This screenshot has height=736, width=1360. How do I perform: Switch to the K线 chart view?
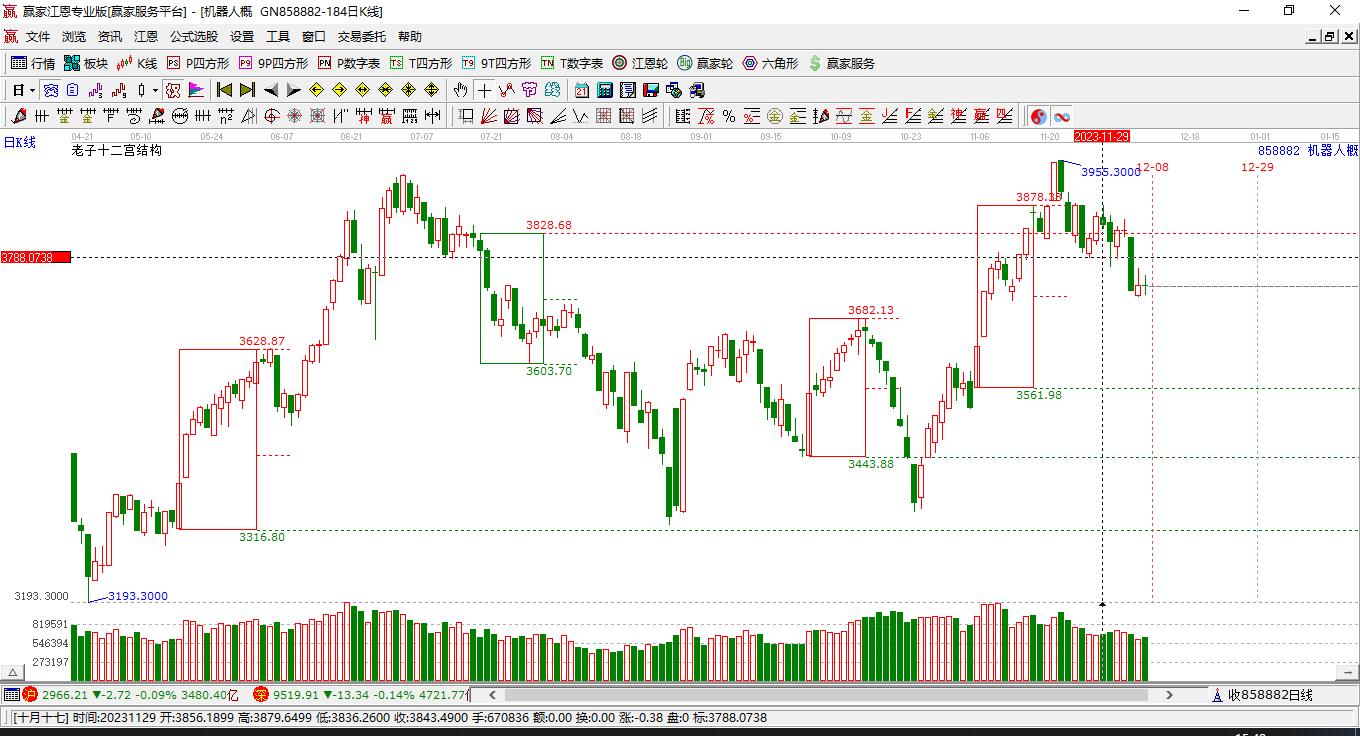pyautogui.click(x=137, y=63)
